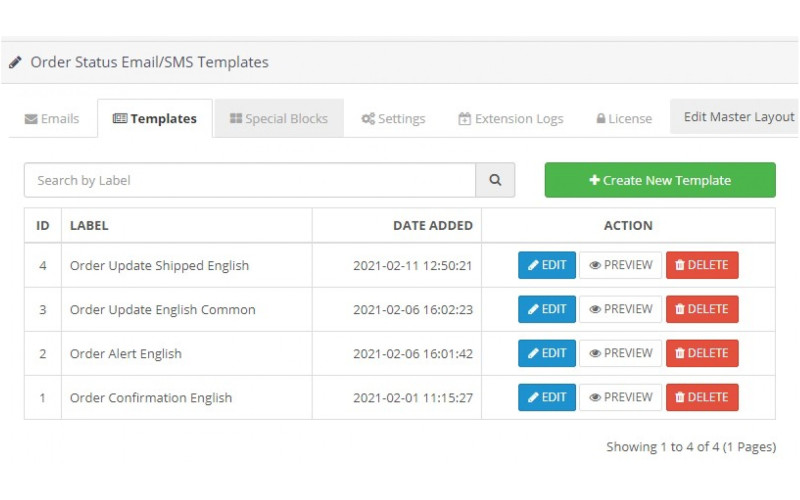Open the Settings tab

pyautogui.click(x=393, y=119)
